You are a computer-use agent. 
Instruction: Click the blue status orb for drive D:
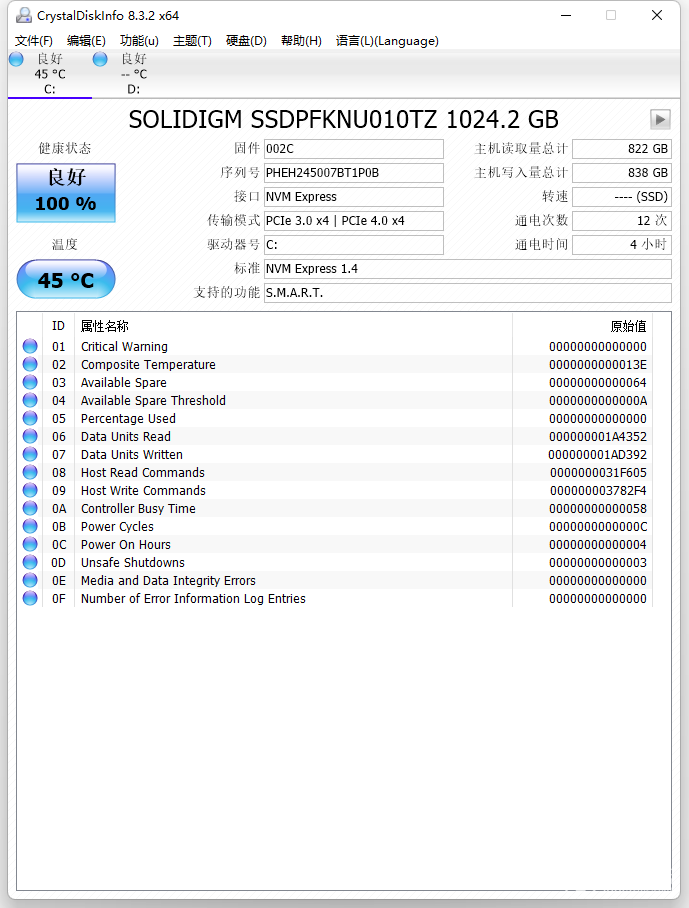100,59
